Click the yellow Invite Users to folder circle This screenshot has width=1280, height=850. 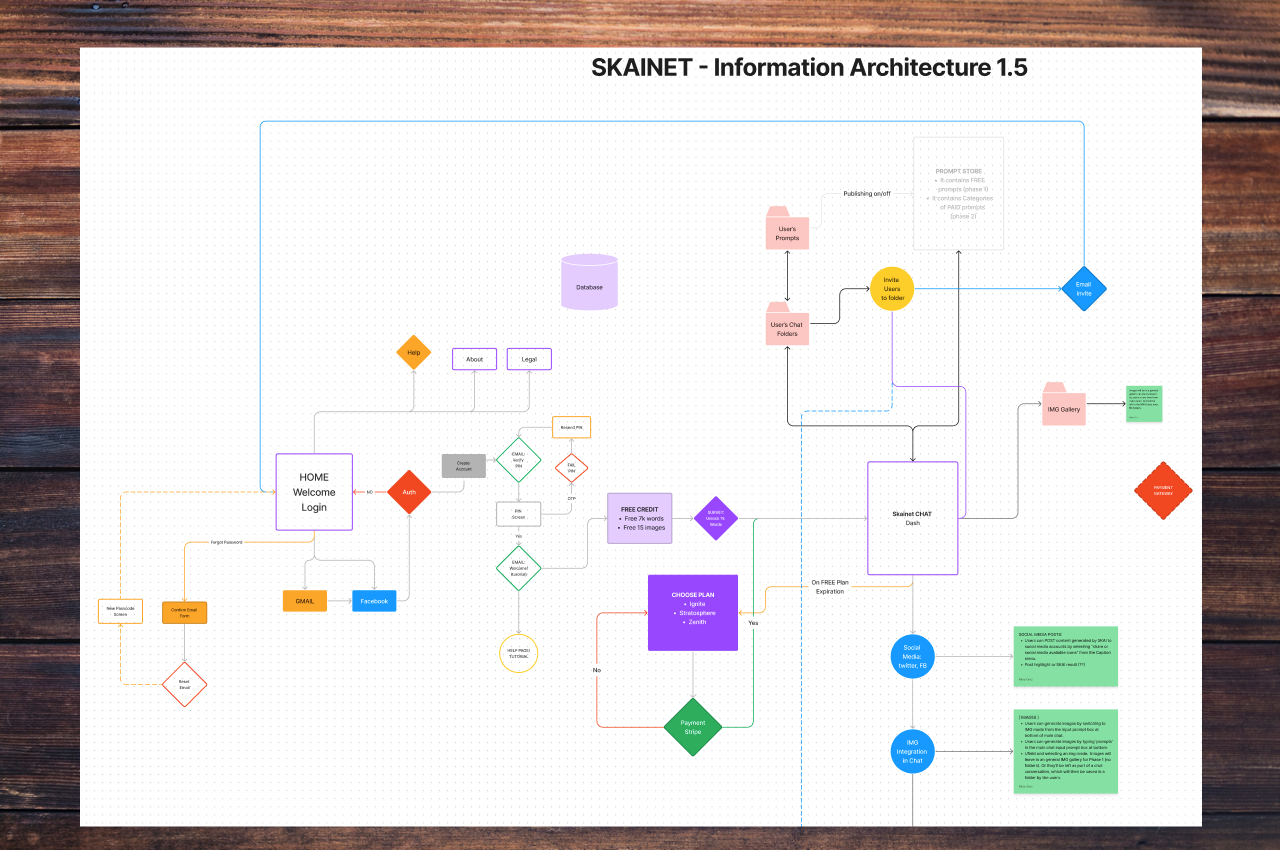892,289
